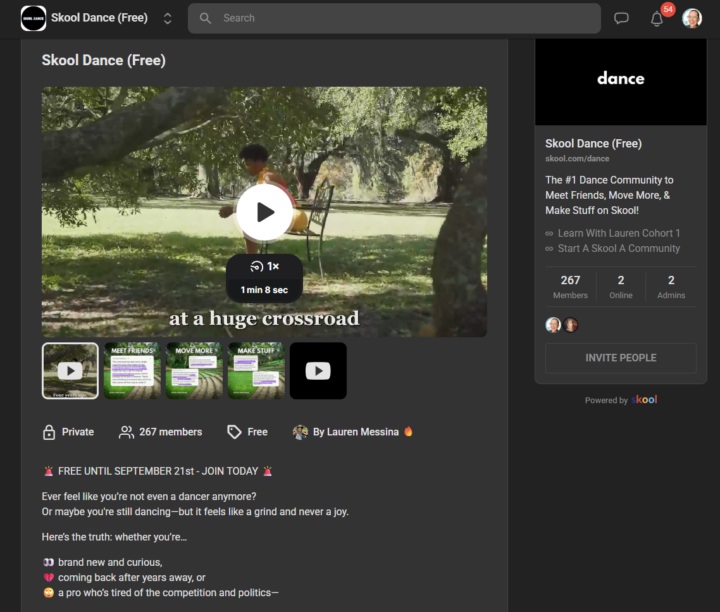Open the chat messages icon
This screenshot has width=720, height=612.
[621, 18]
